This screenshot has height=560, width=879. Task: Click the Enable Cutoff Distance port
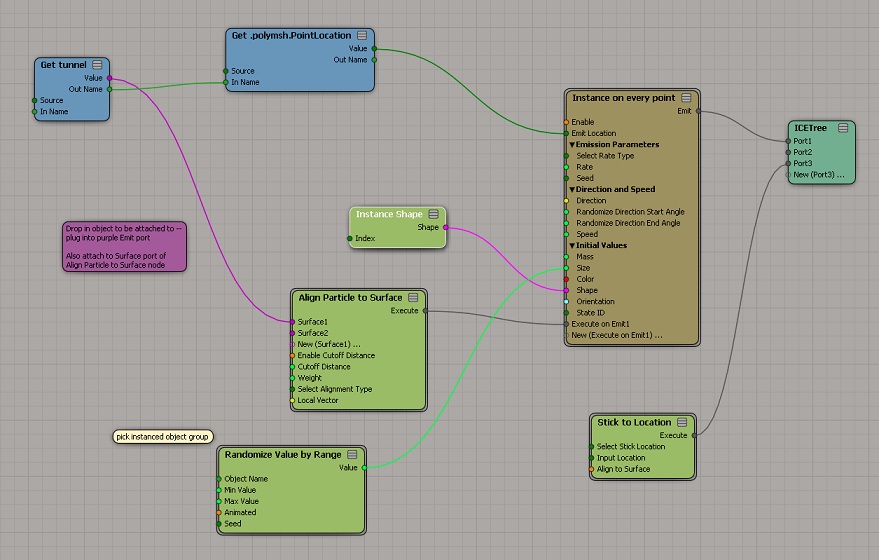[292, 355]
